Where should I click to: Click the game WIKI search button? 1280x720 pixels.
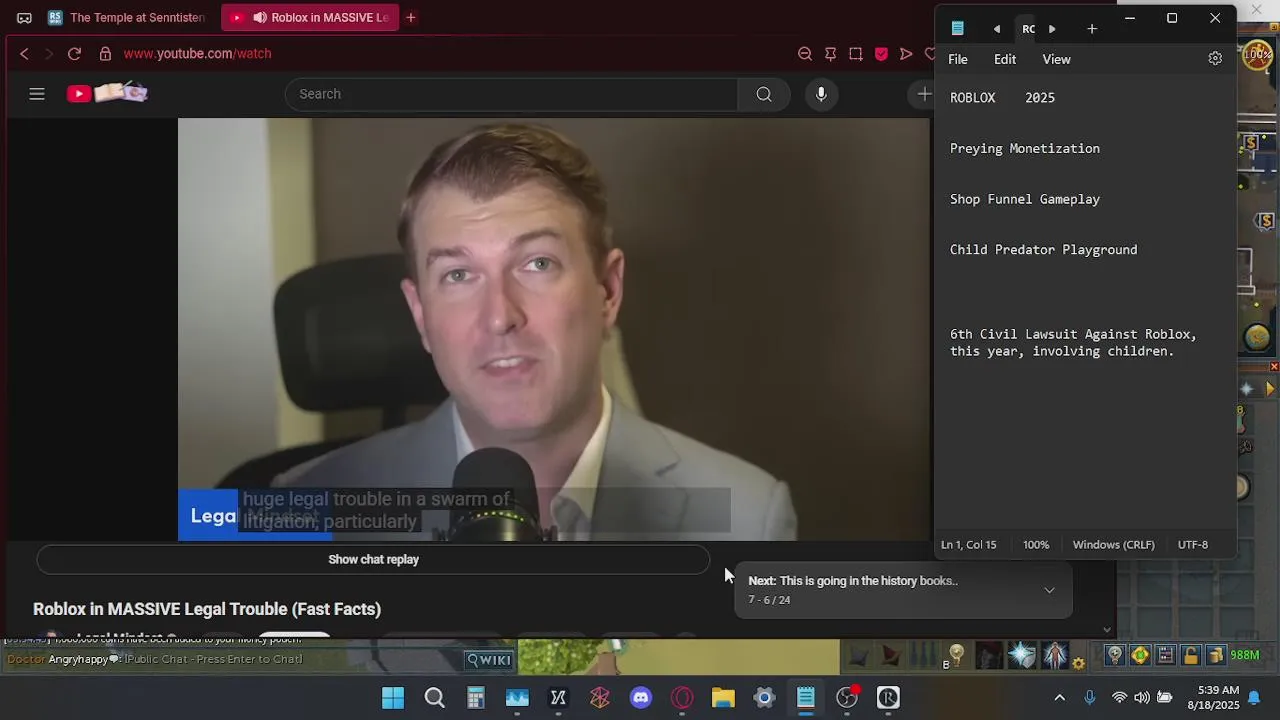[490, 659]
